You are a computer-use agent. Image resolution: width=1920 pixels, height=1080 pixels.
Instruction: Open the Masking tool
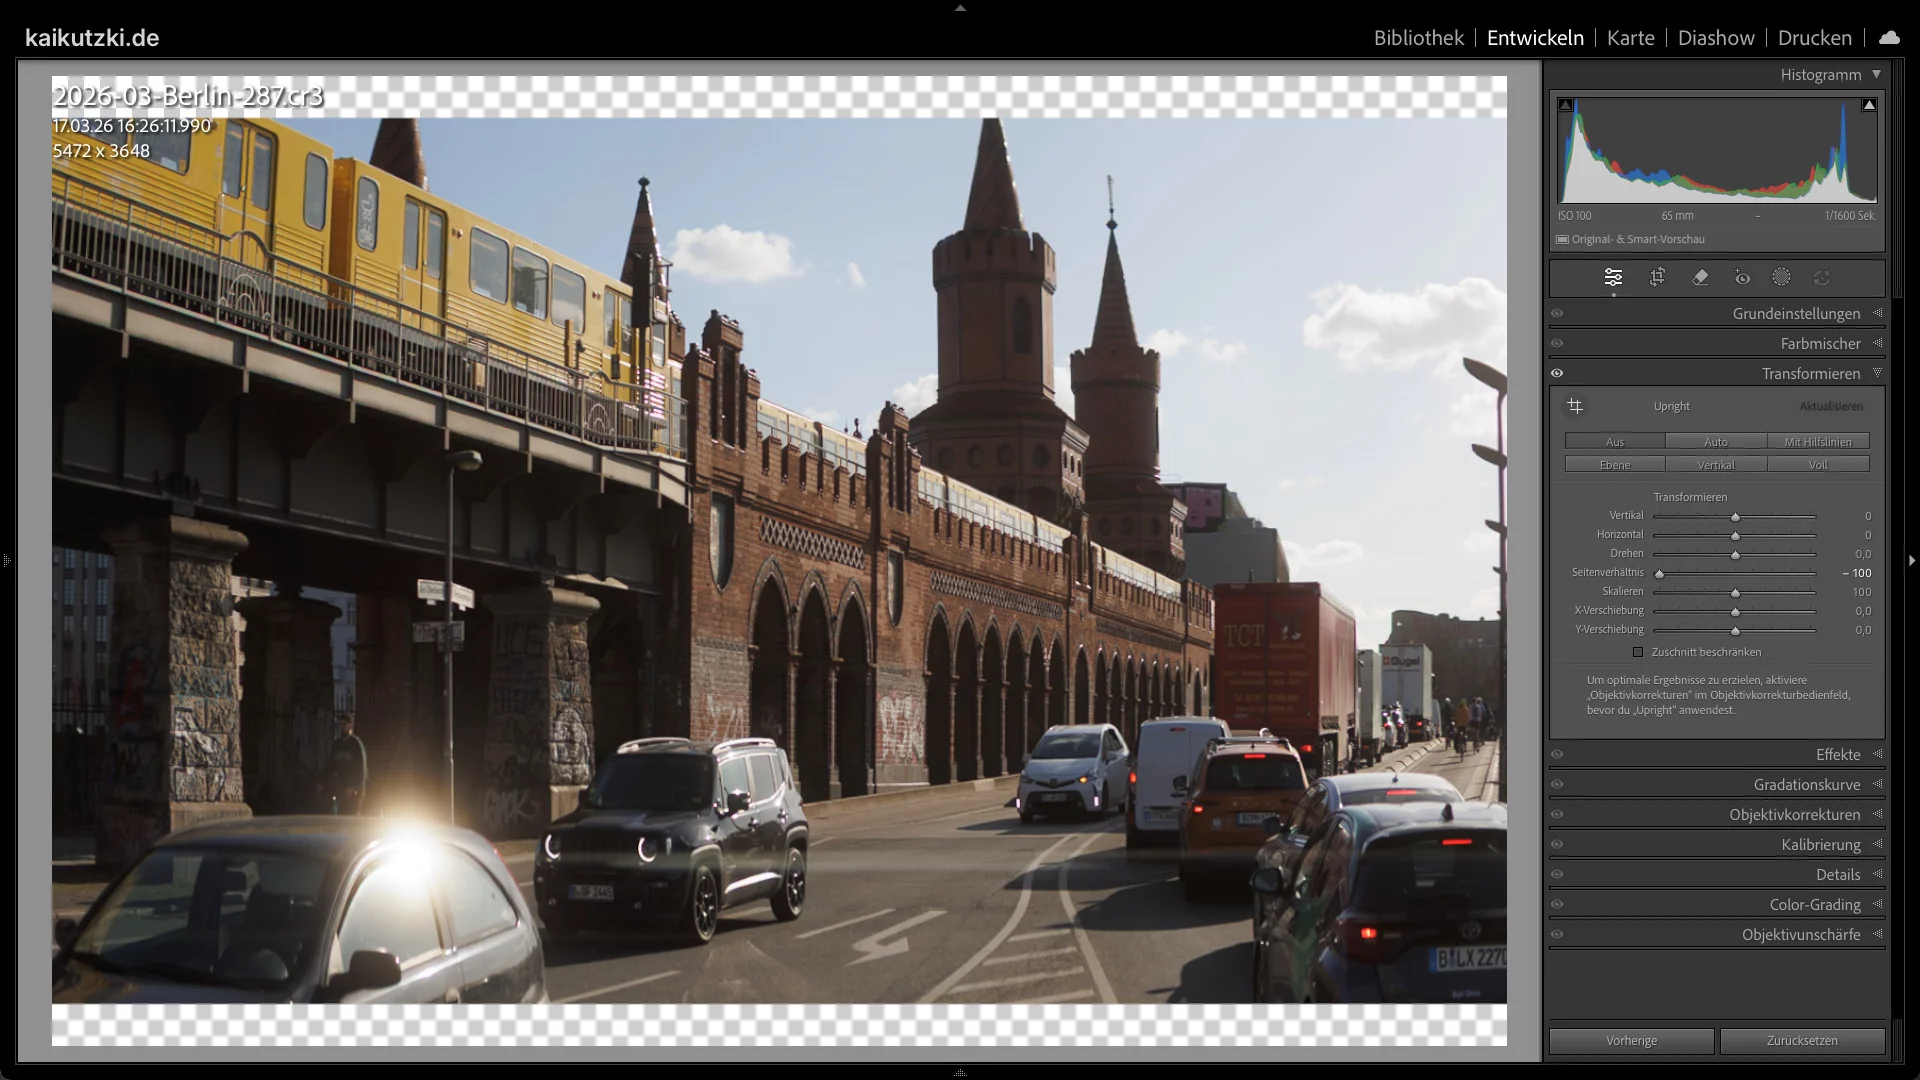[1781, 277]
